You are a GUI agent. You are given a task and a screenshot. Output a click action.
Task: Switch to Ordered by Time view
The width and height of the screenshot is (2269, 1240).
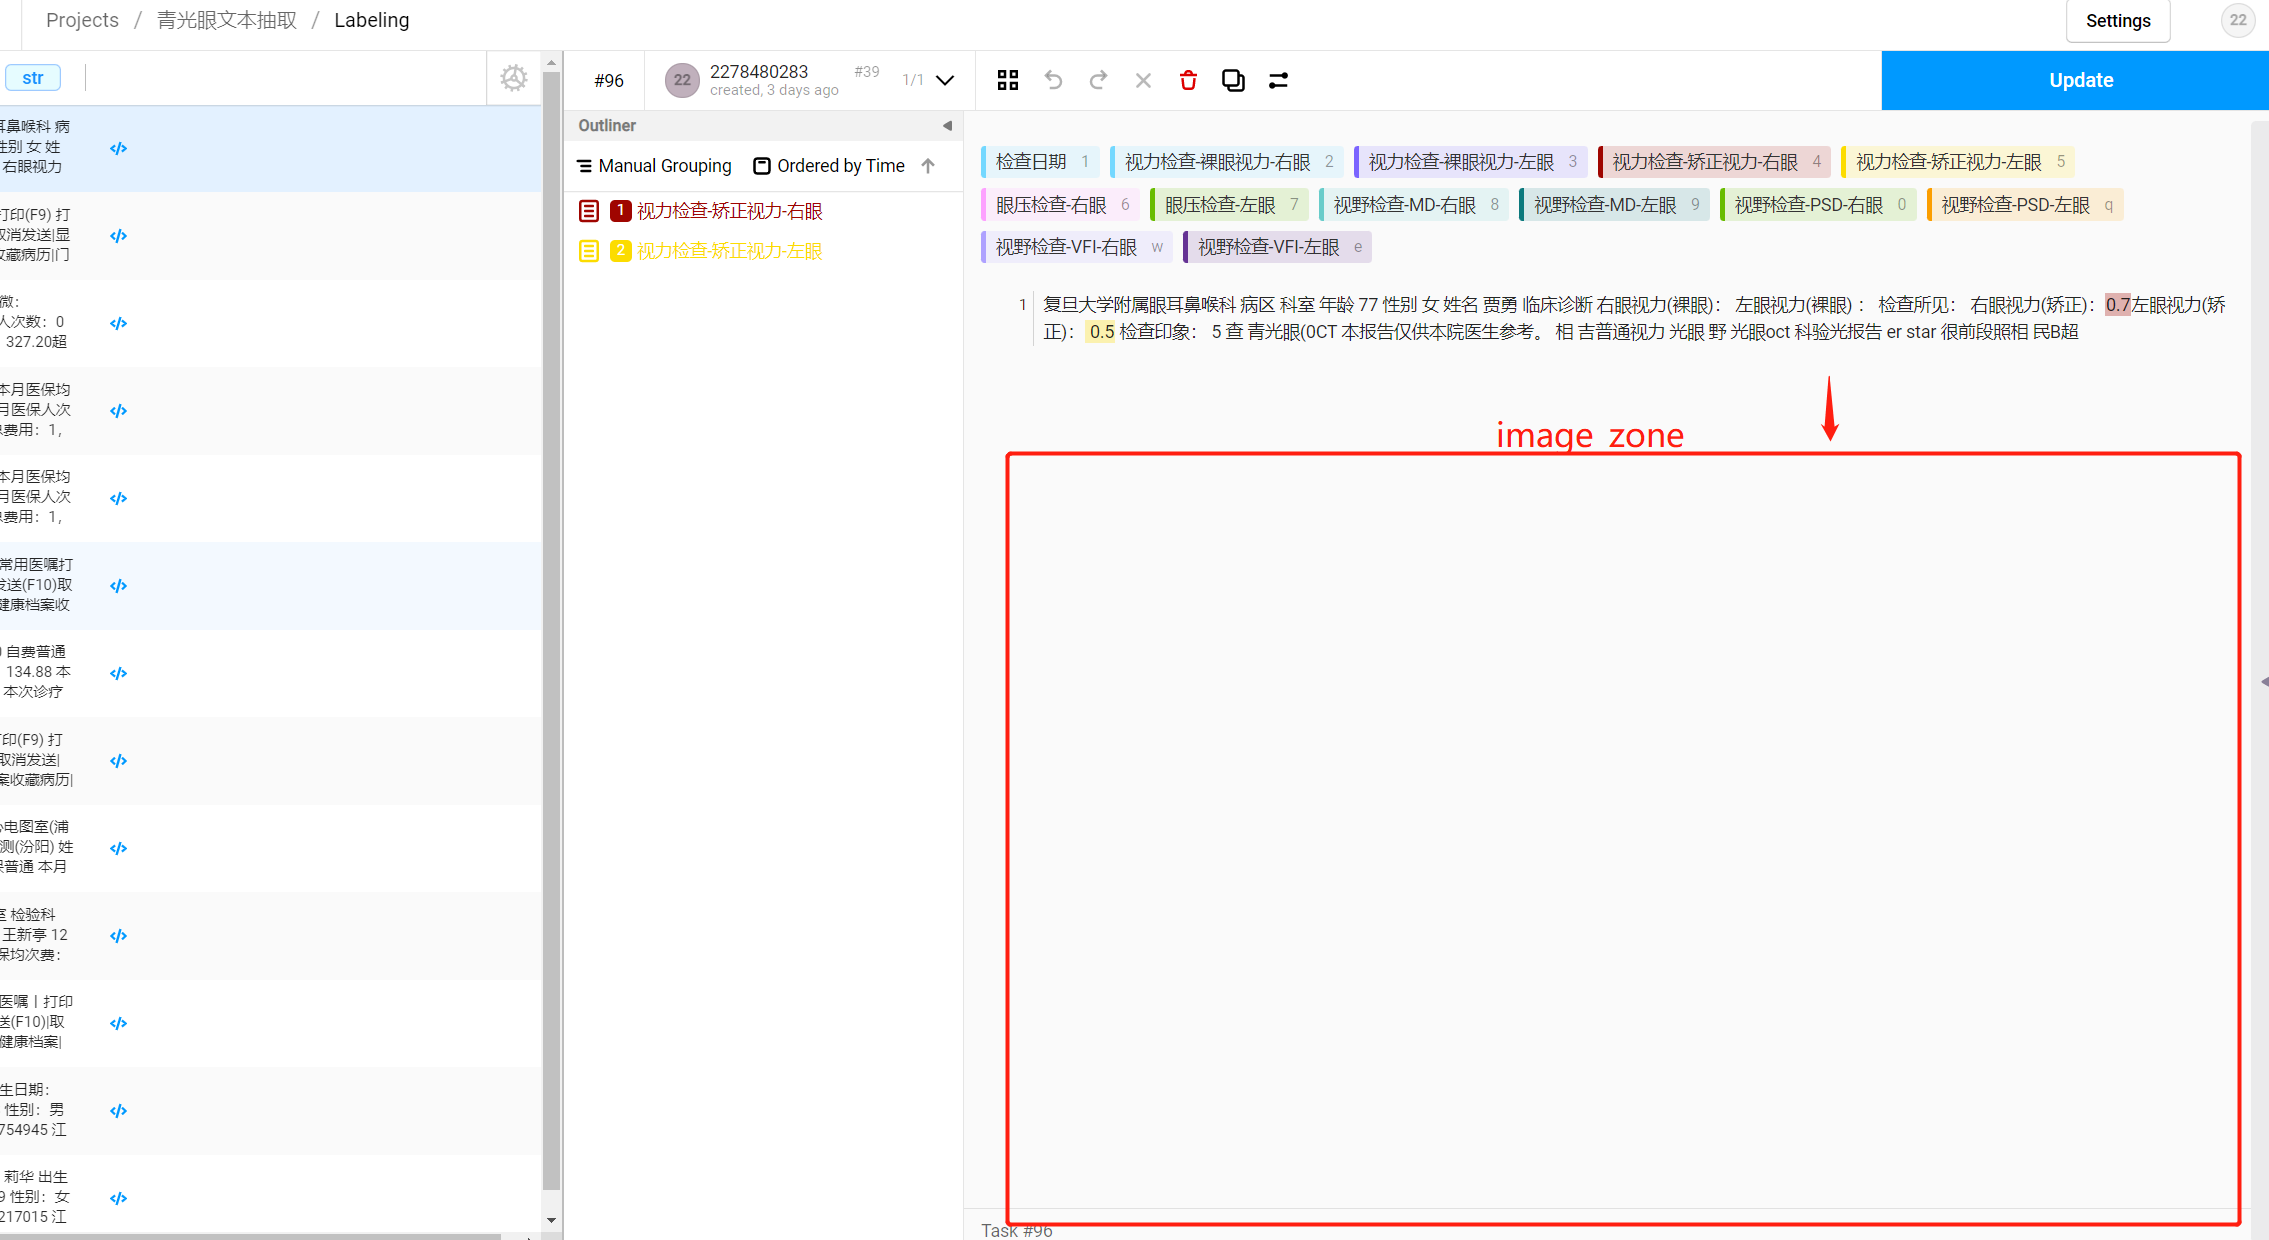(x=840, y=165)
